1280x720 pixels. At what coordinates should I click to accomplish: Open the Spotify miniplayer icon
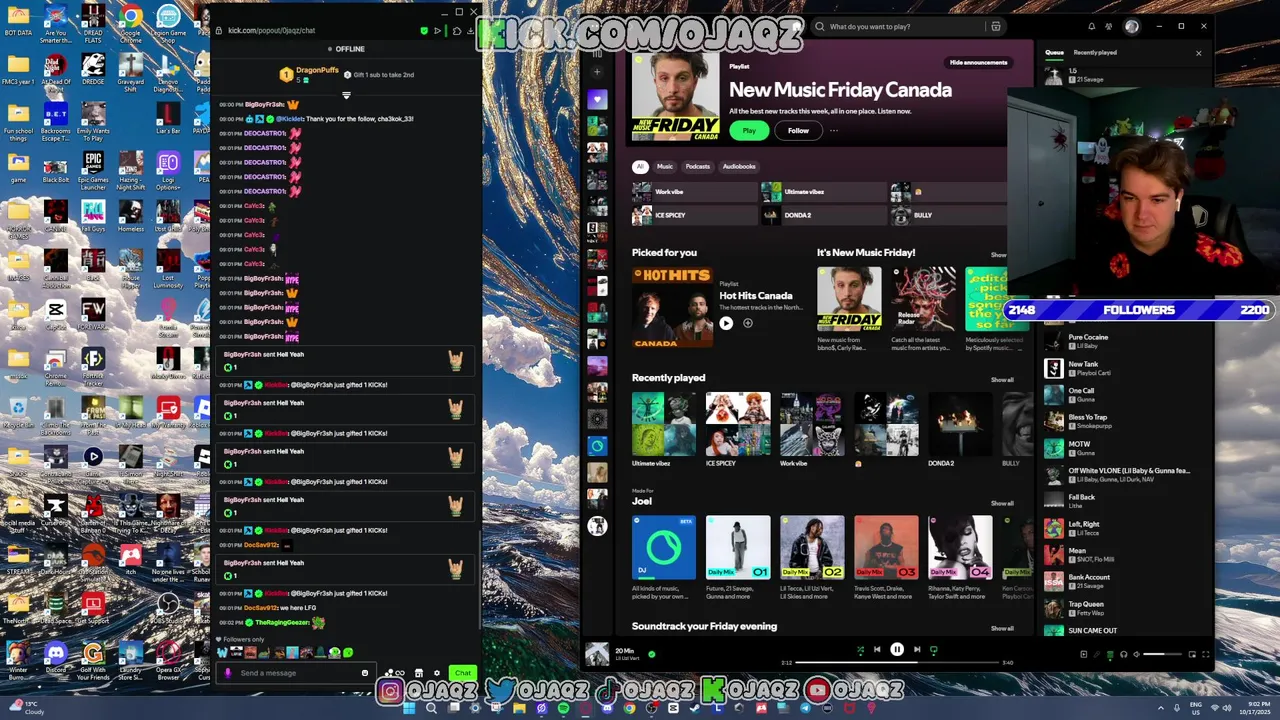(x=1192, y=655)
